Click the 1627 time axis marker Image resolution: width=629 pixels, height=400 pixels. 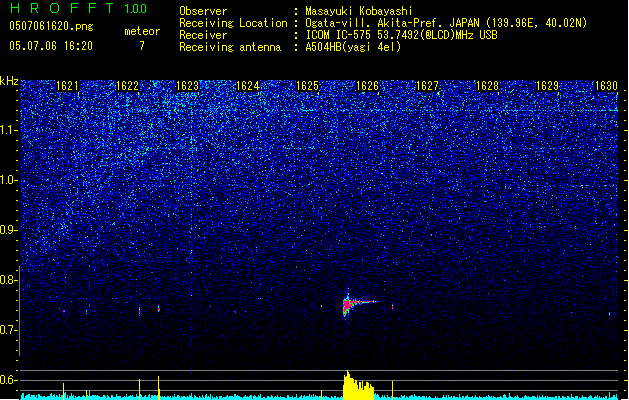coord(427,86)
